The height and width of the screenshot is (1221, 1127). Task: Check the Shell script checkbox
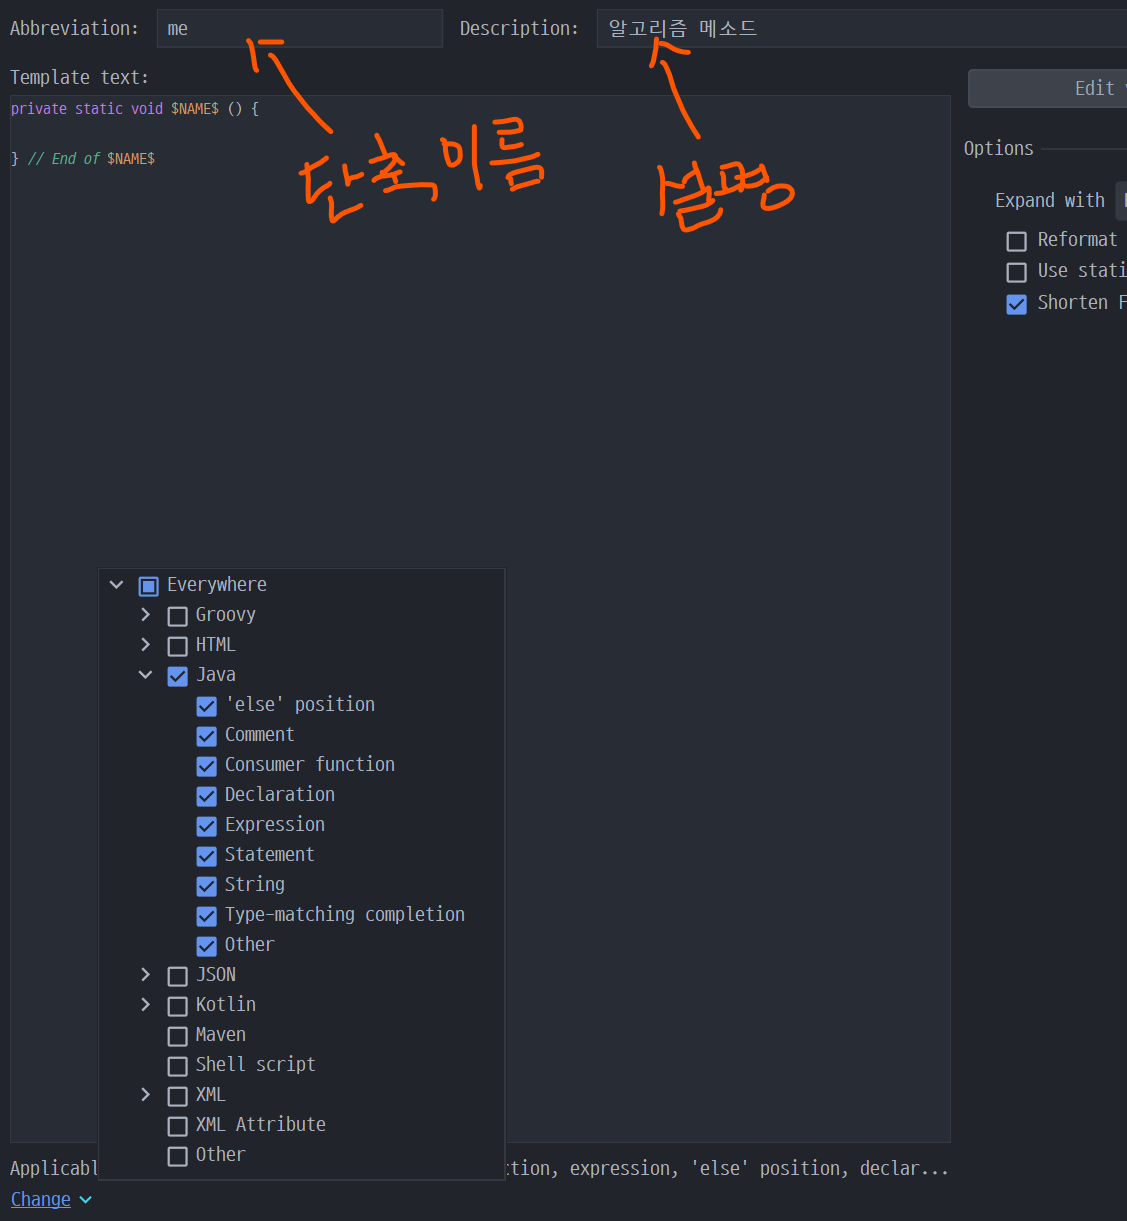(177, 1066)
